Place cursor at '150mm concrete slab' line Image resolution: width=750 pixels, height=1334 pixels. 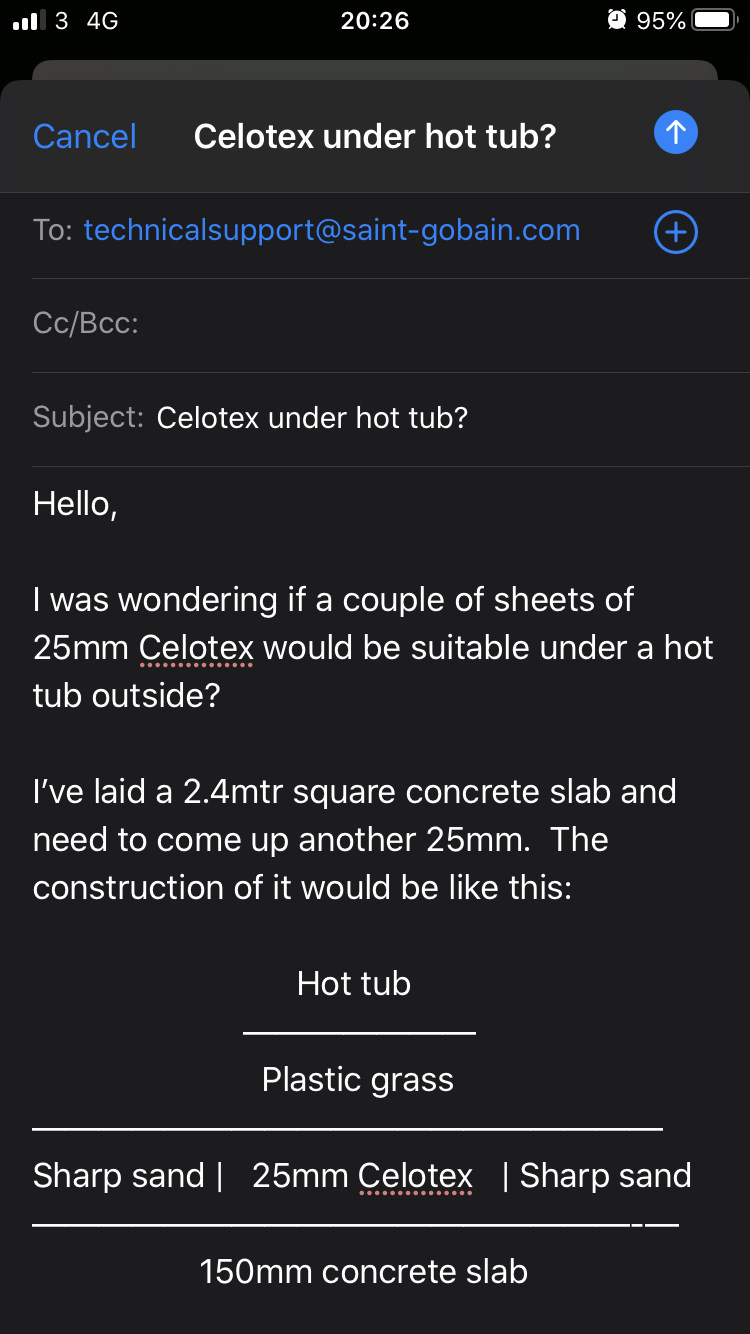[363, 1272]
